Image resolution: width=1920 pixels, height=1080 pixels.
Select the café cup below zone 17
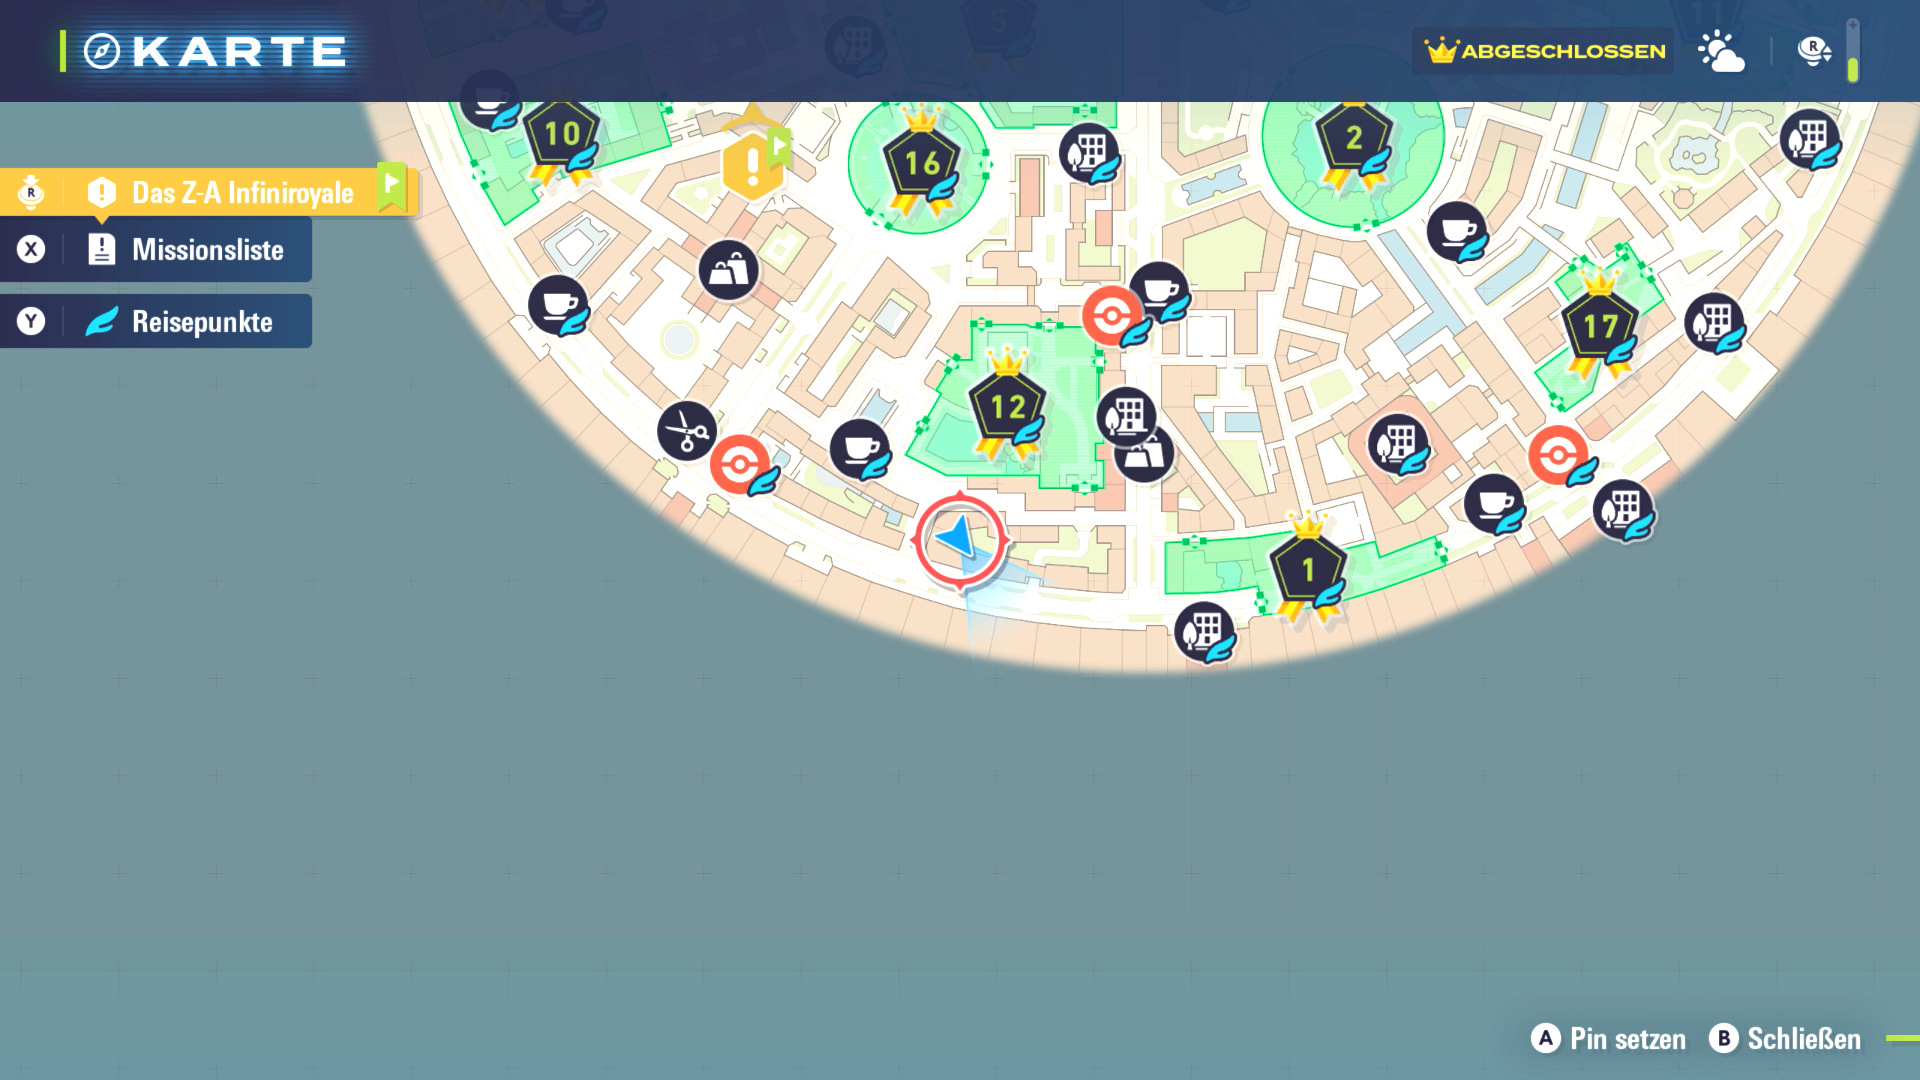[1494, 503]
